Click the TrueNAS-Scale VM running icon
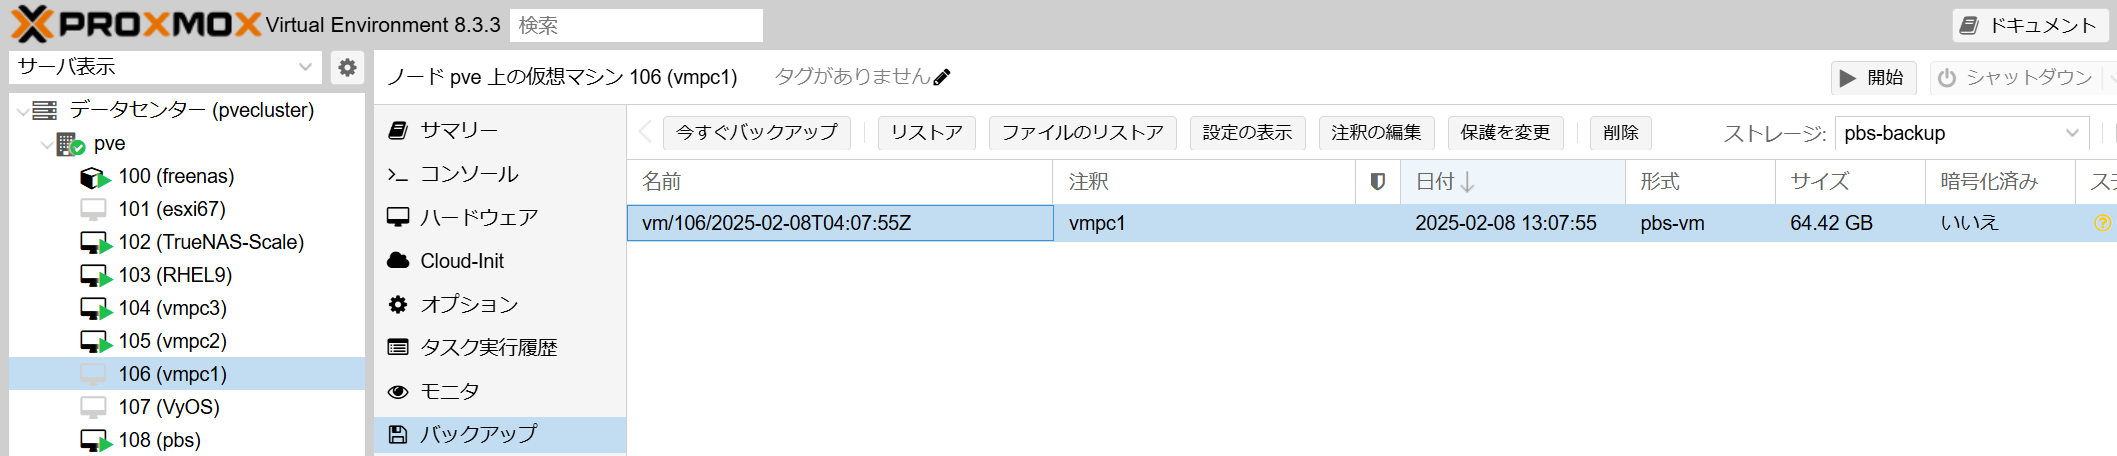2117x456 pixels. pos(95,243)
